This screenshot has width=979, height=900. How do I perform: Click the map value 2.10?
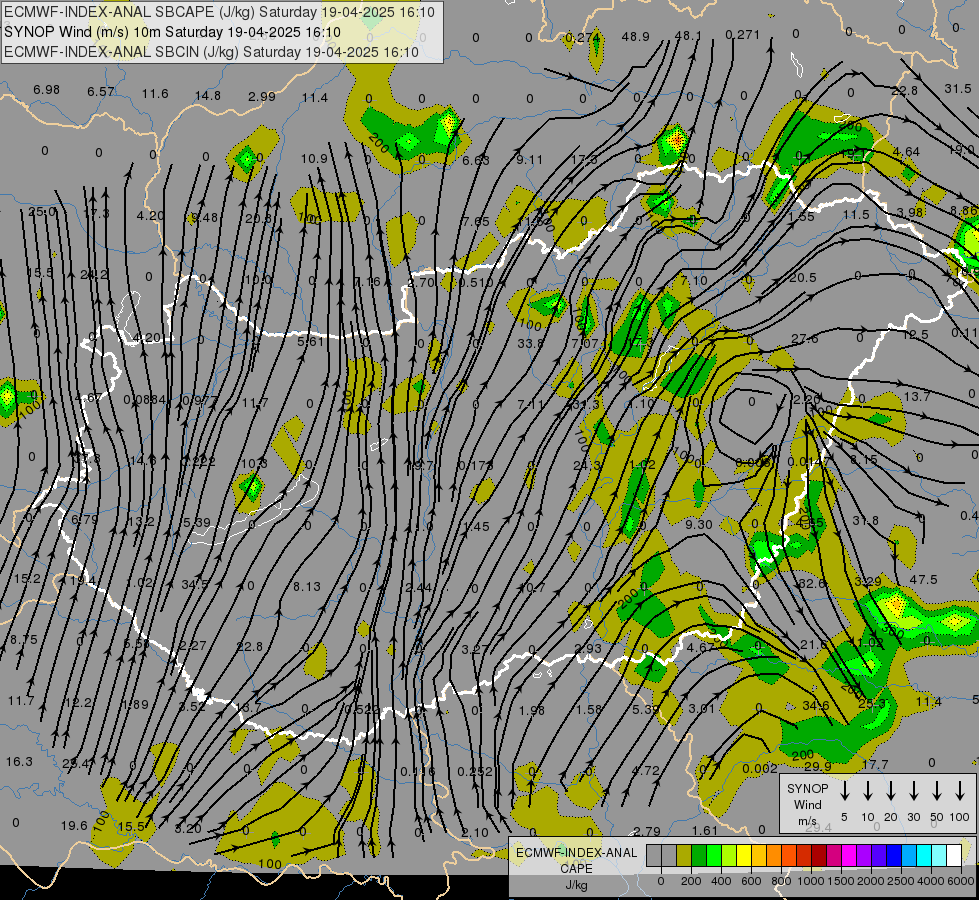point(475,833)
